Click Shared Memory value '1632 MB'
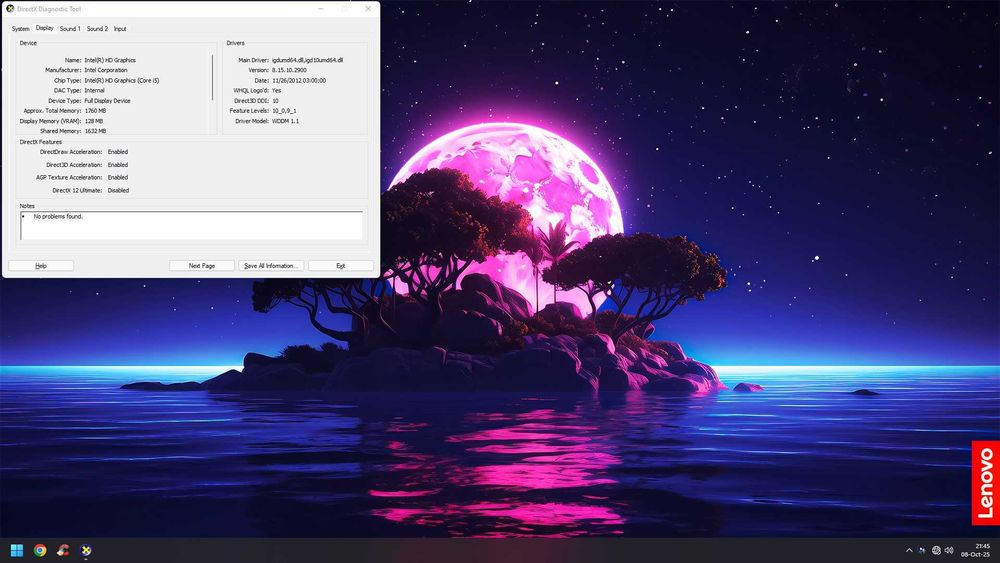 coord(95,131)
